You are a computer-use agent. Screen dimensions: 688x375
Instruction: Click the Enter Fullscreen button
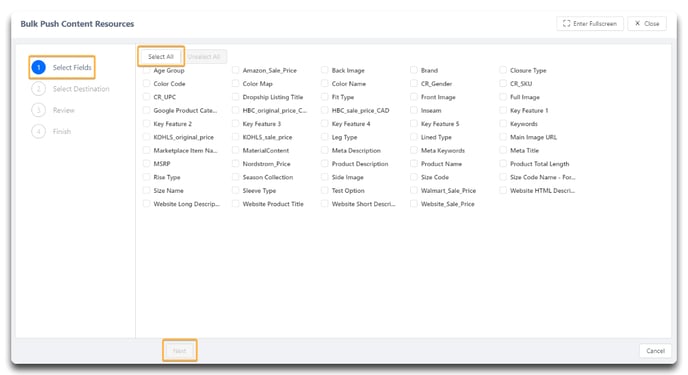(590, 24)
